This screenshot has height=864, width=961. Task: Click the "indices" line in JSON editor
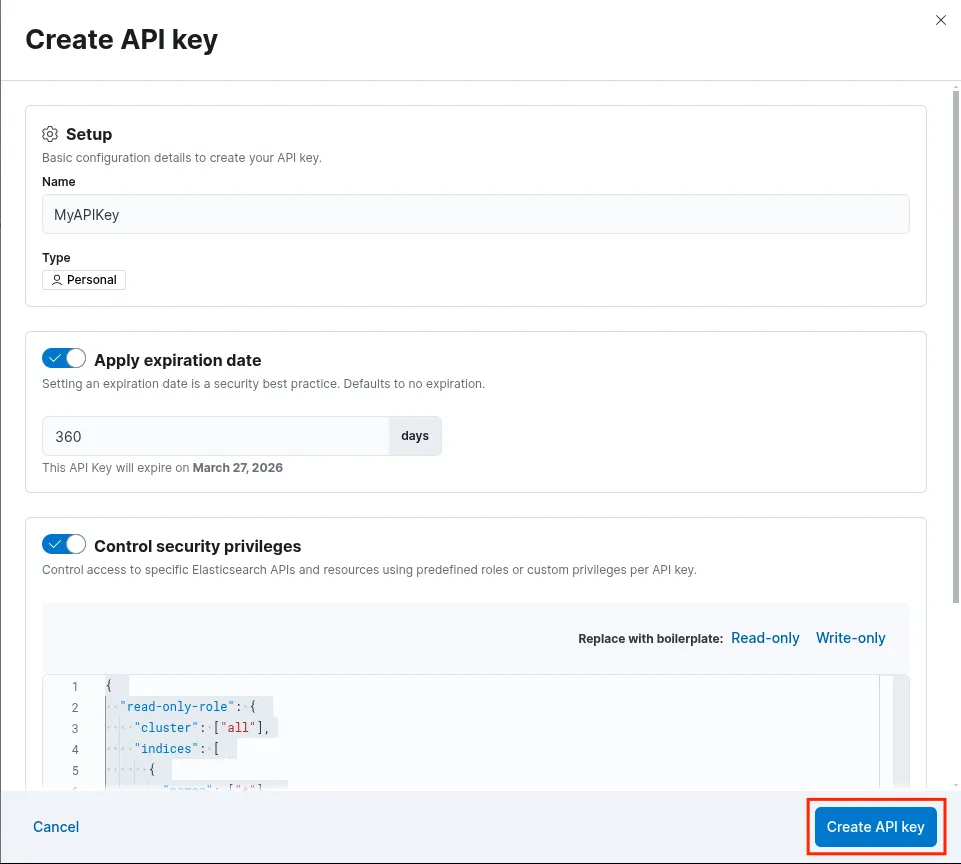click(x=169, y=749)
